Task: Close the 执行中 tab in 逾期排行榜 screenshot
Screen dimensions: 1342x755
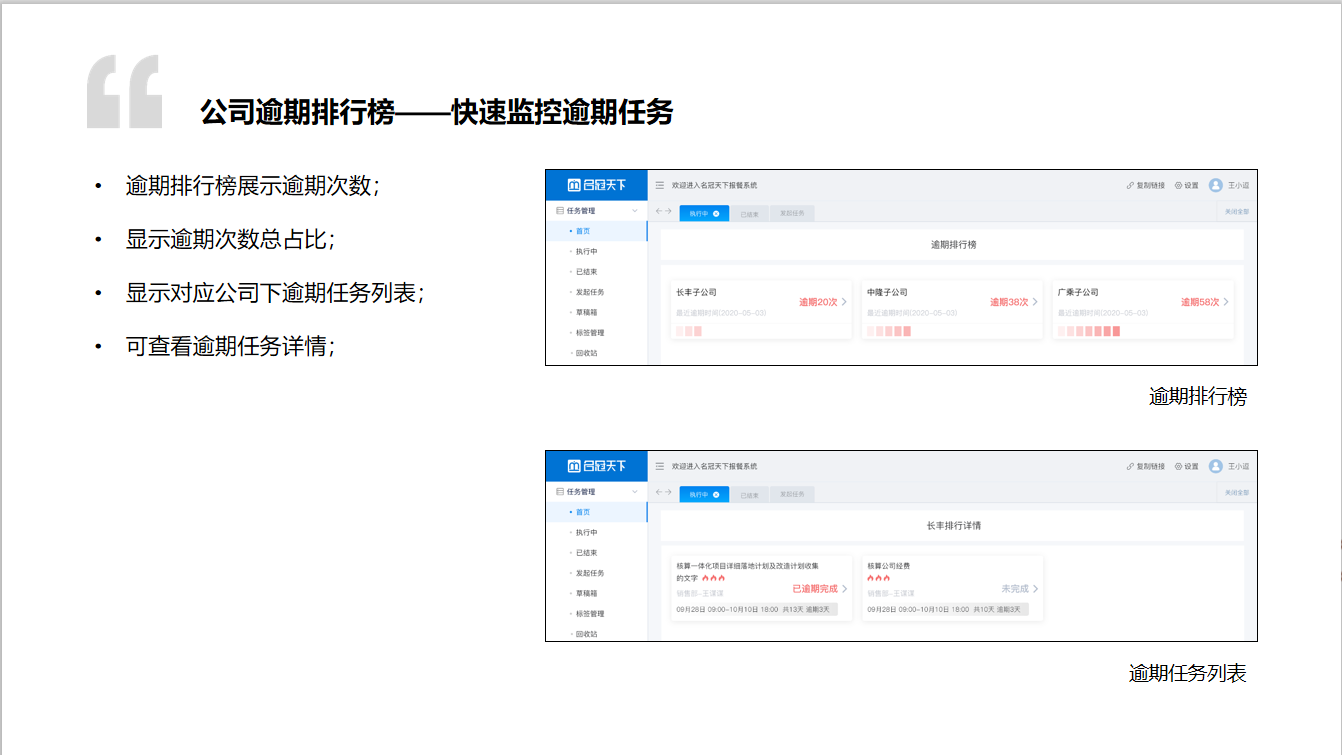Action: tap(716, 213)
